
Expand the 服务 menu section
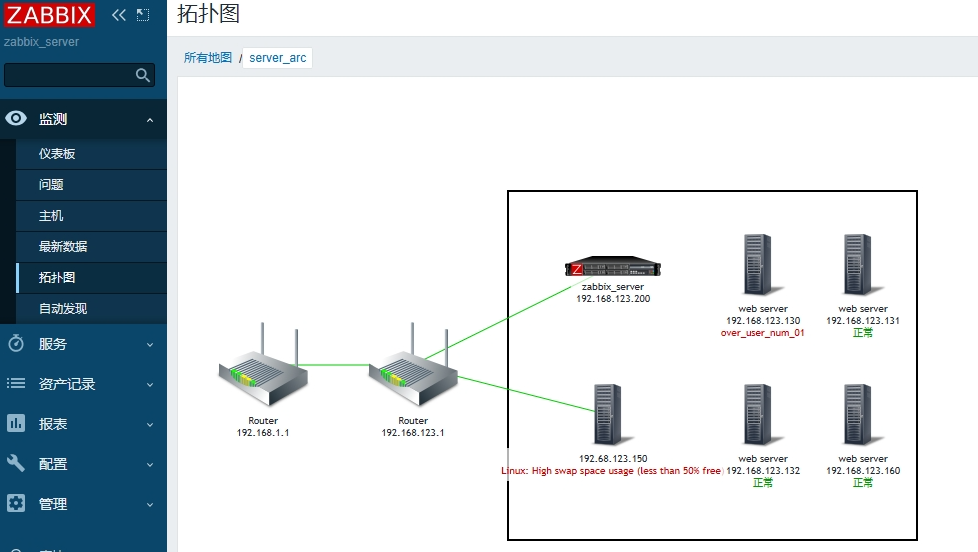point(84,344)
